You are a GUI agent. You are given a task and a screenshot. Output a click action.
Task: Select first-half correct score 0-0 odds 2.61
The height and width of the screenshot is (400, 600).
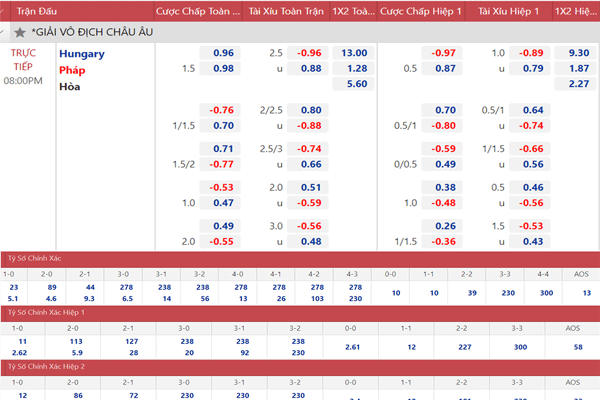(352, 346)
